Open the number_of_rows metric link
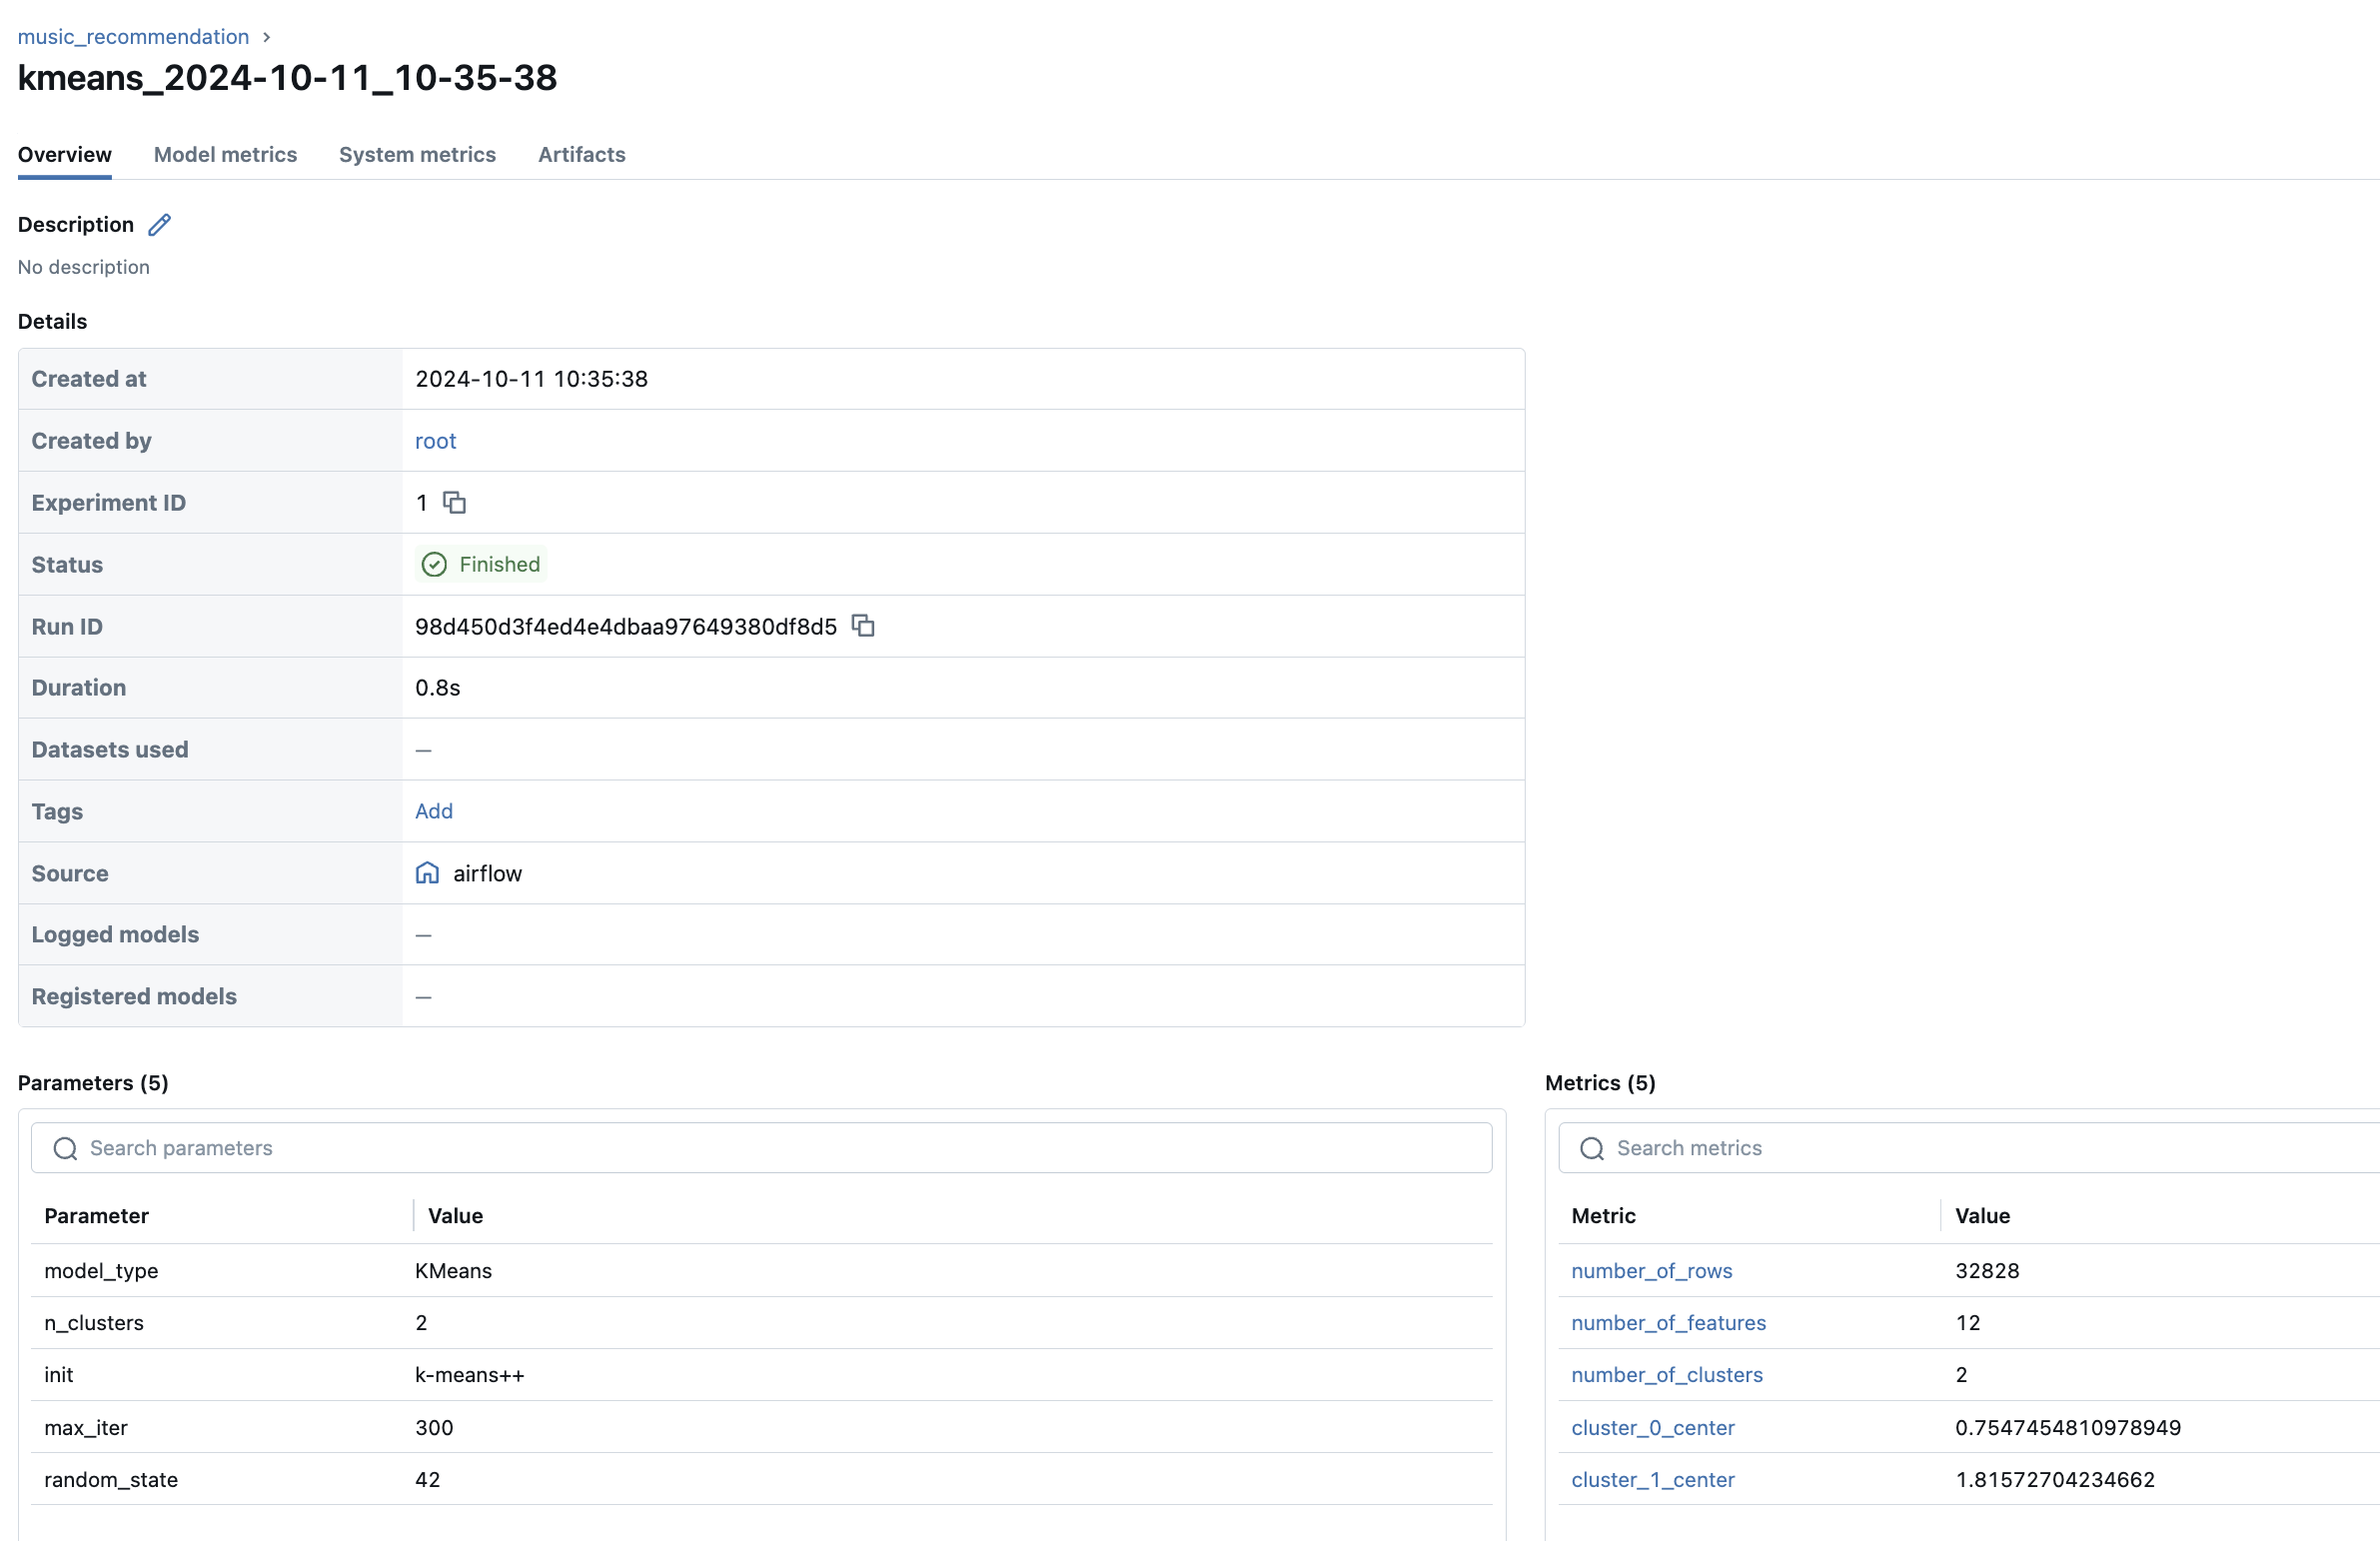Image resolution: width=2380 pixels, height=1541 pixels. click(1651, 1270)
